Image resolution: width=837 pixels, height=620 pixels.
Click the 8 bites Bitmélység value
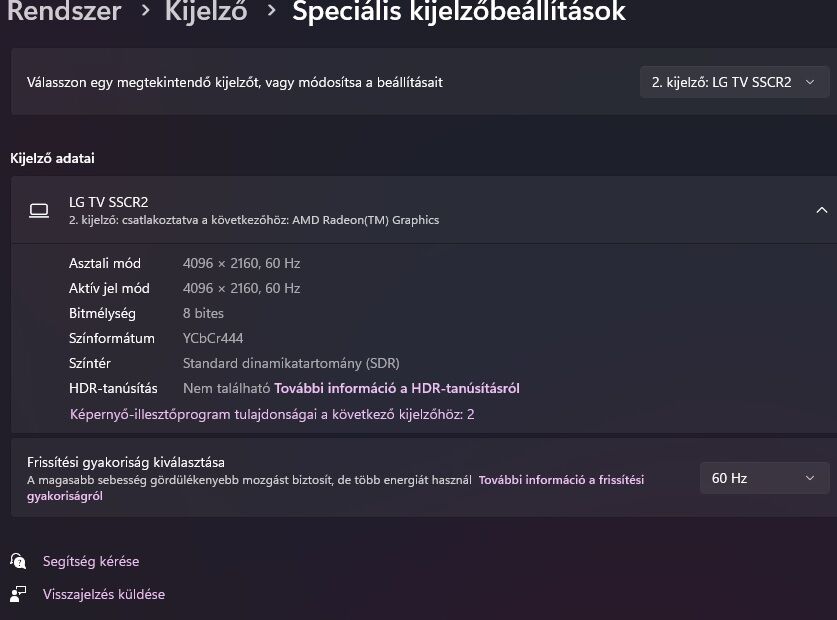point(203,313)
